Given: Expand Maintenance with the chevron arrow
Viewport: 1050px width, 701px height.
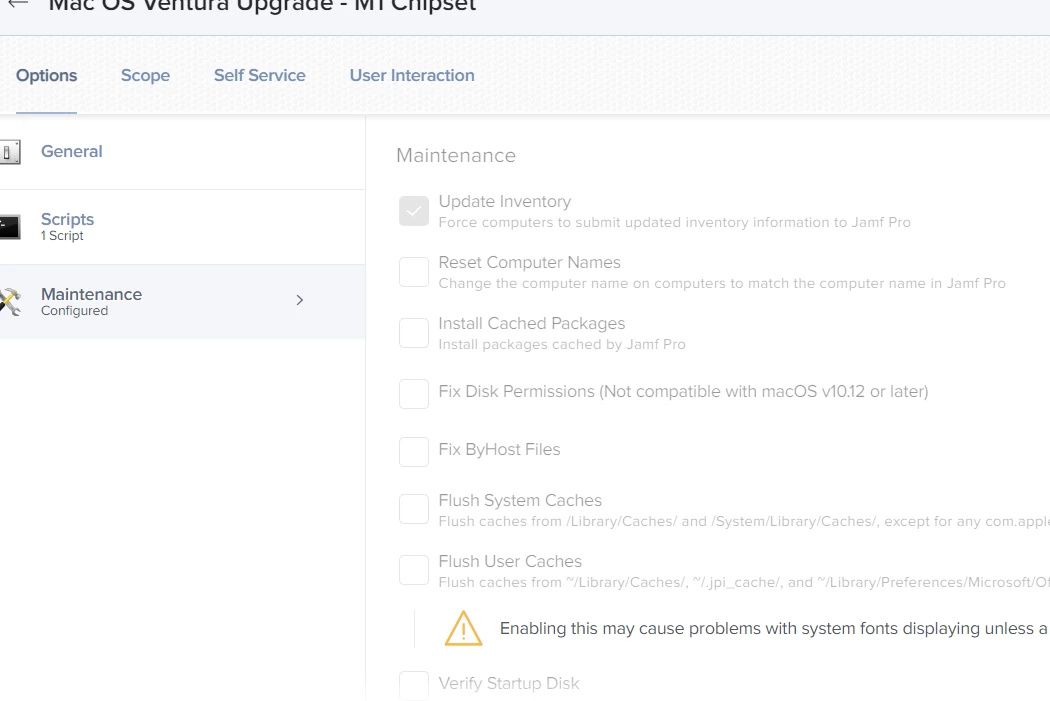Looking at the screenshot, I should pos(299,300).
